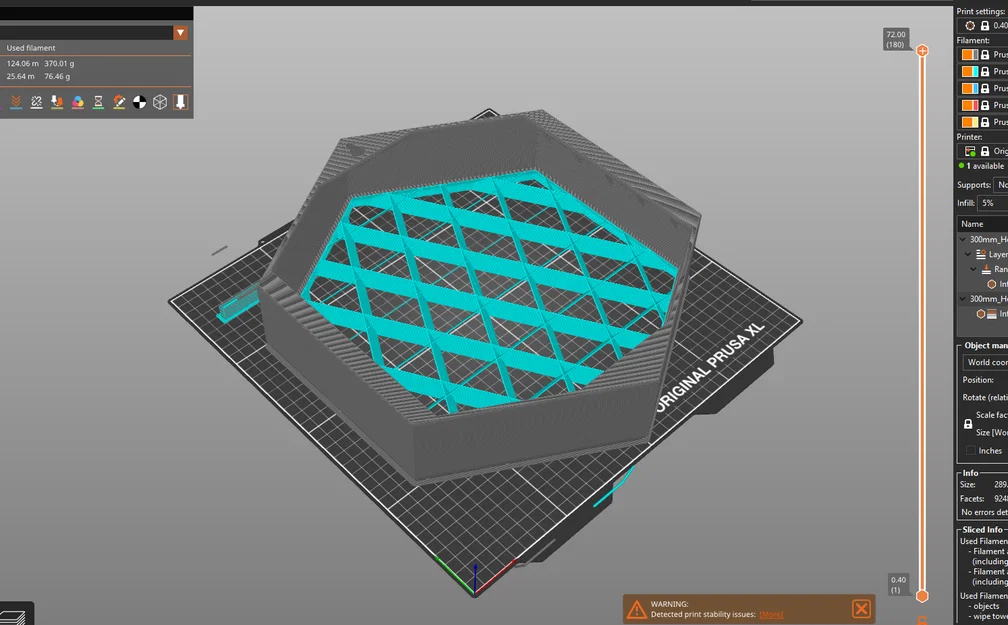Toggle the uniform scaling padlock

point(968,424)
